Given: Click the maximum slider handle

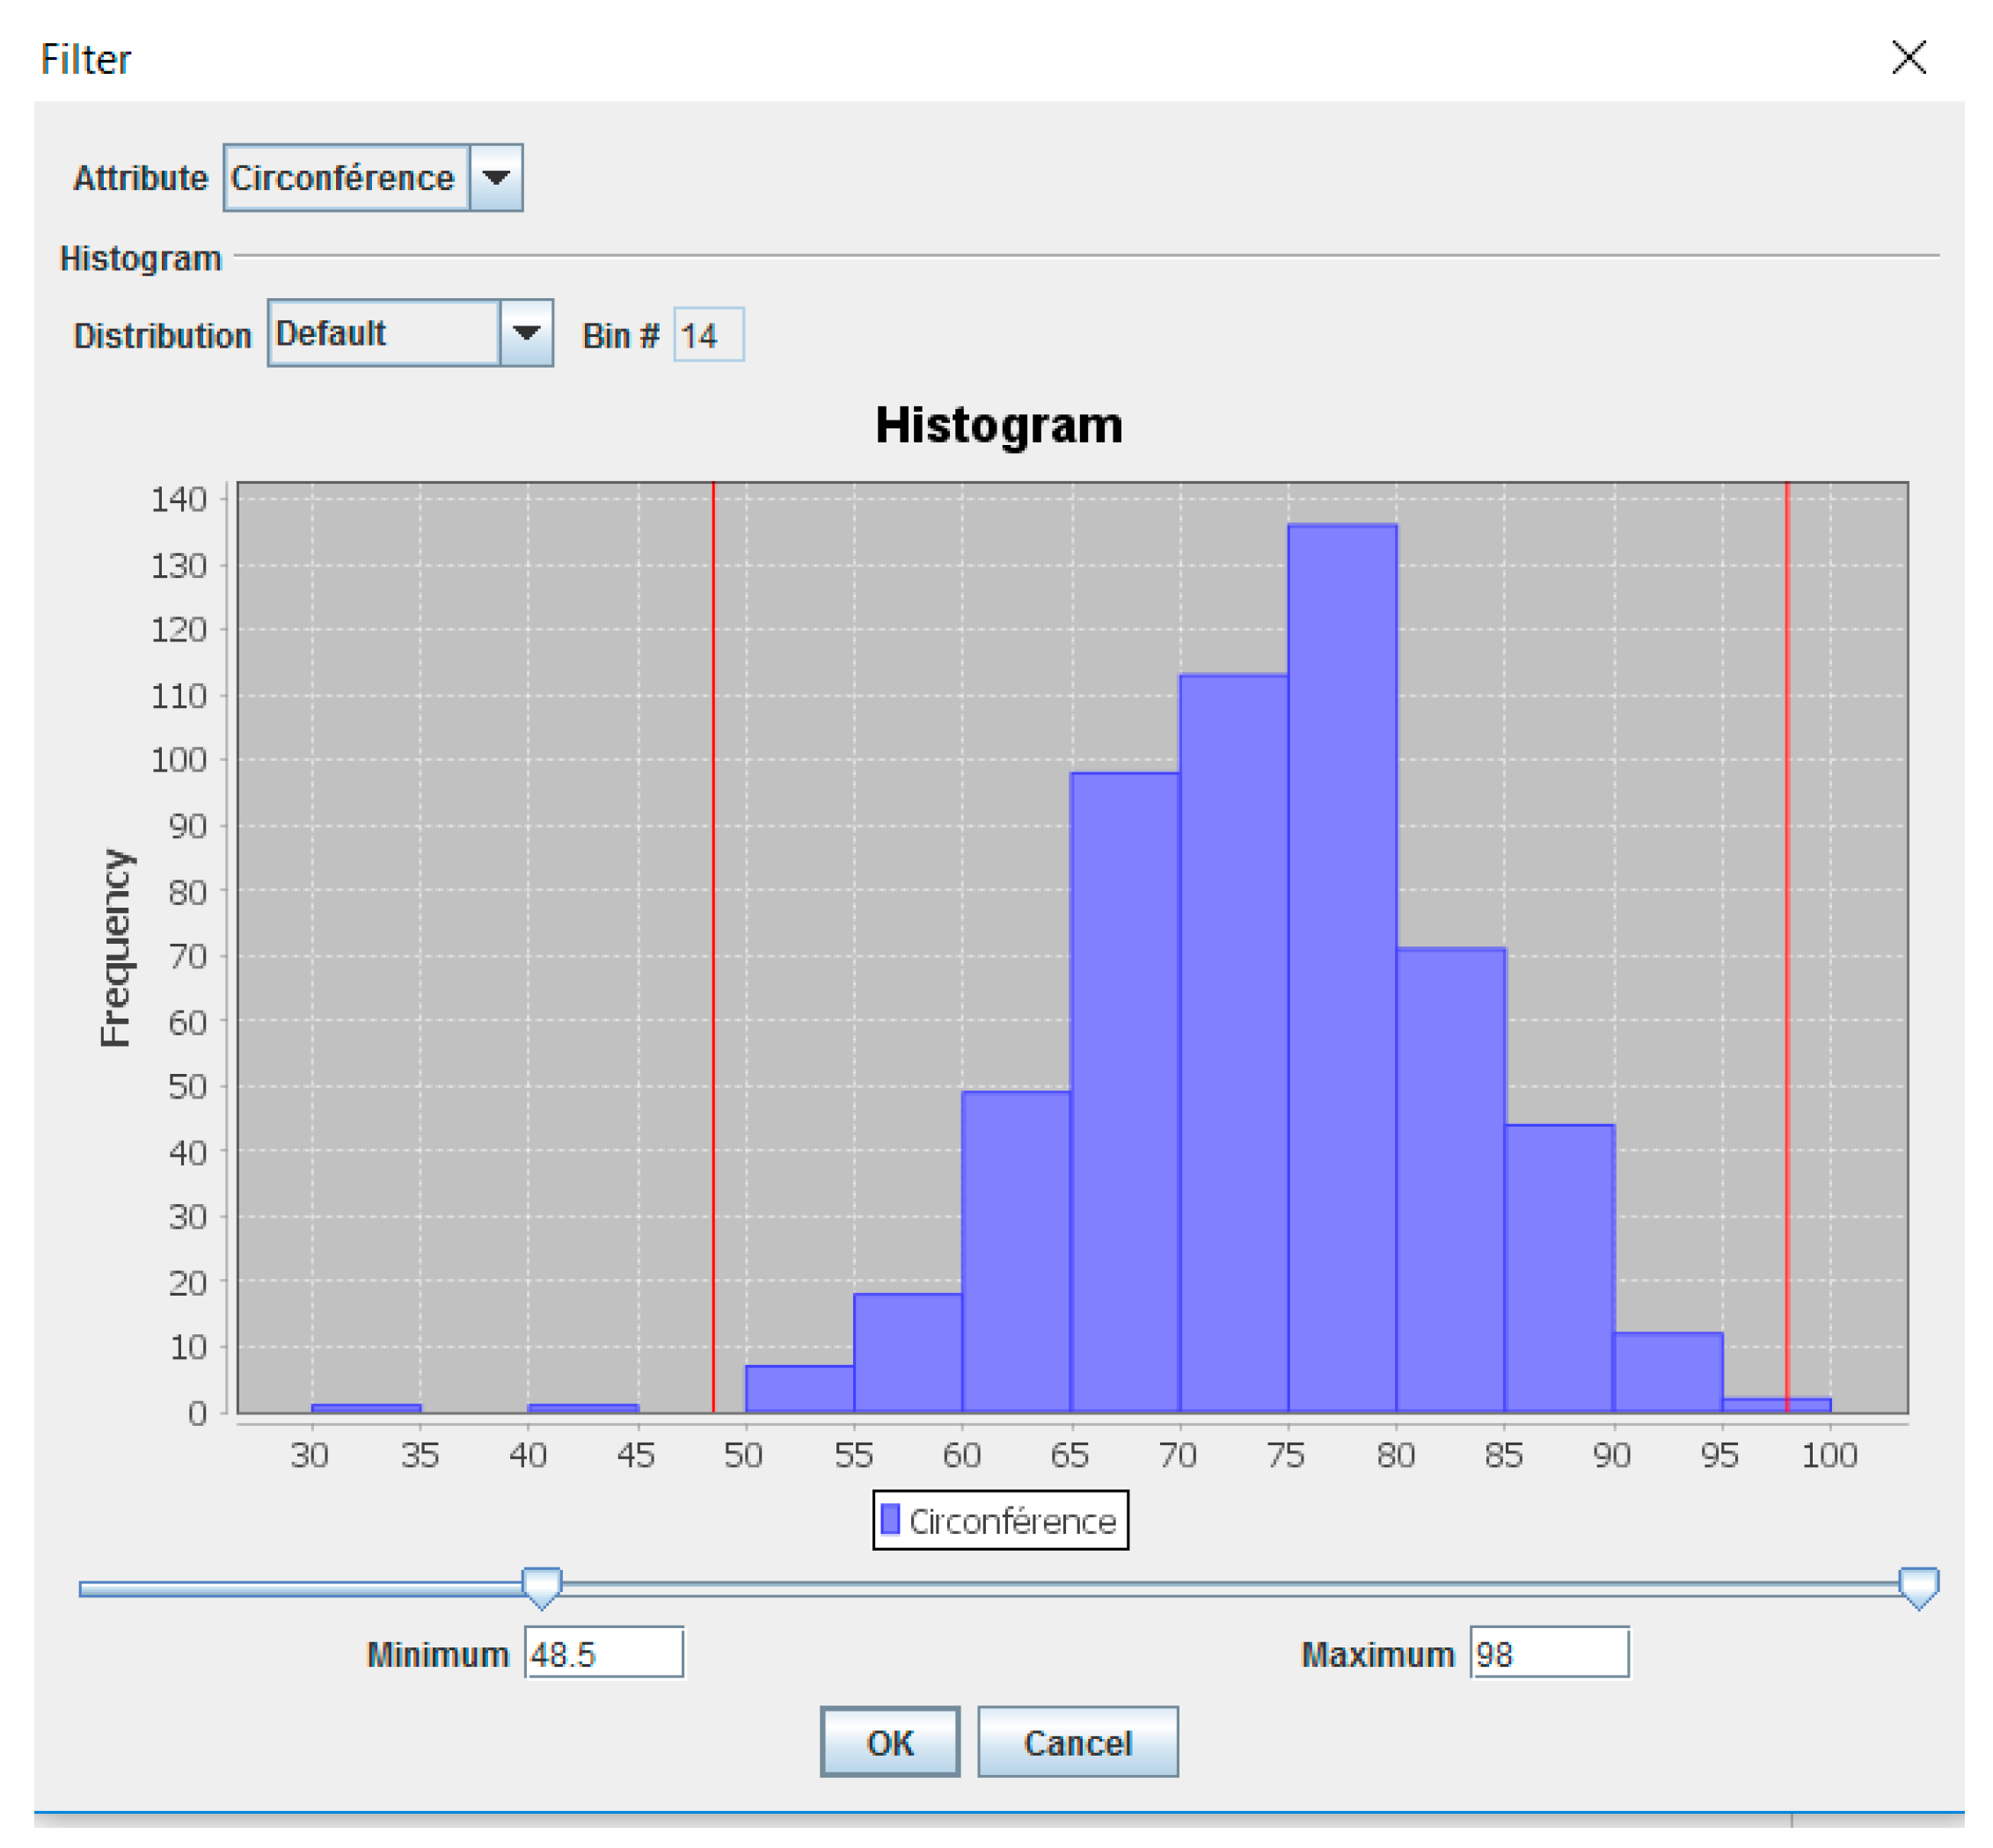Looking at the screenshot, I should click(x=1917, y=1587).
